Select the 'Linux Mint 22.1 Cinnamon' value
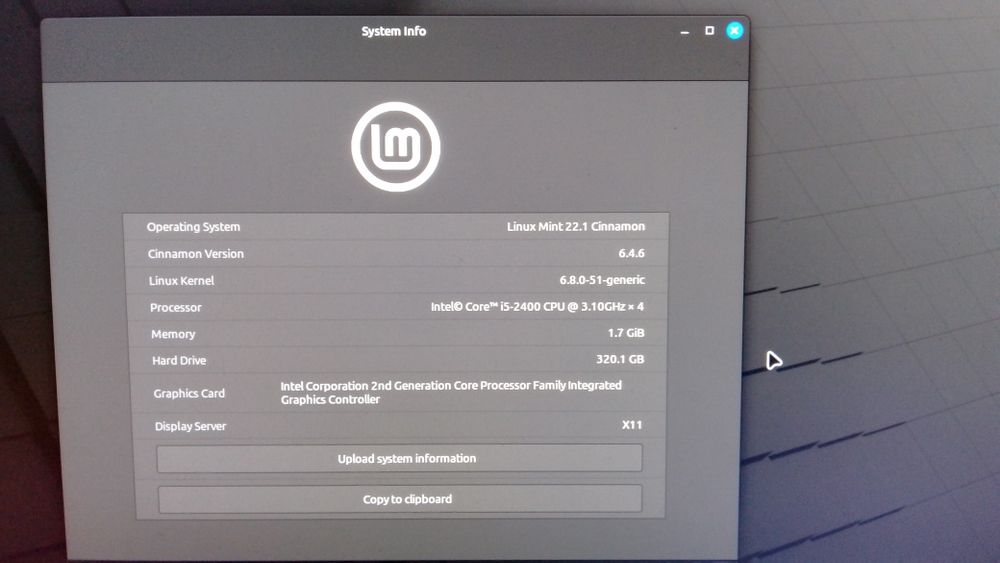 point(576,226)
